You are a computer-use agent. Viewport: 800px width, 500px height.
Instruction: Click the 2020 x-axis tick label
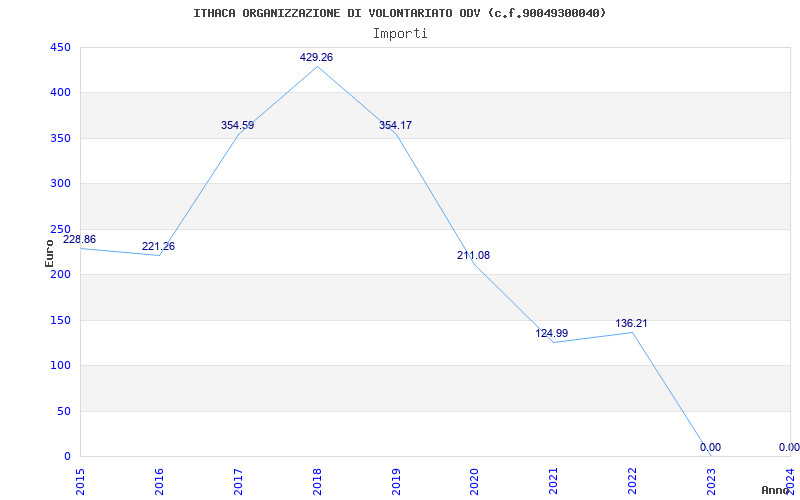(x=474, y=482)
